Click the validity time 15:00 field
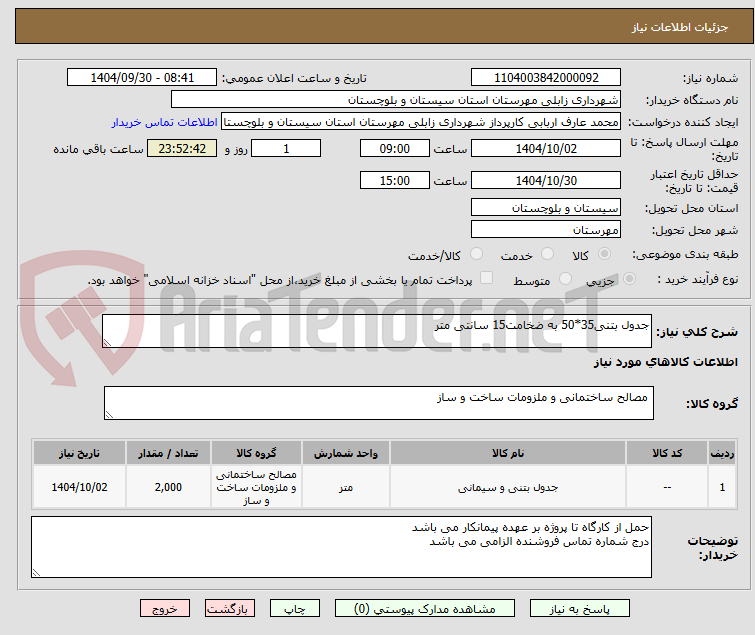This screenshot has height=635, width=755. (x=395, y=180)
